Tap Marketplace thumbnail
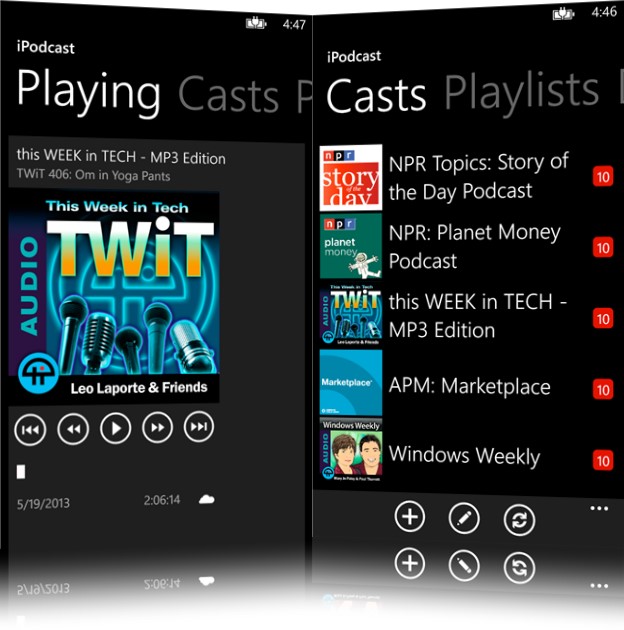Screen dimensions: 624x630 point(351,383)
